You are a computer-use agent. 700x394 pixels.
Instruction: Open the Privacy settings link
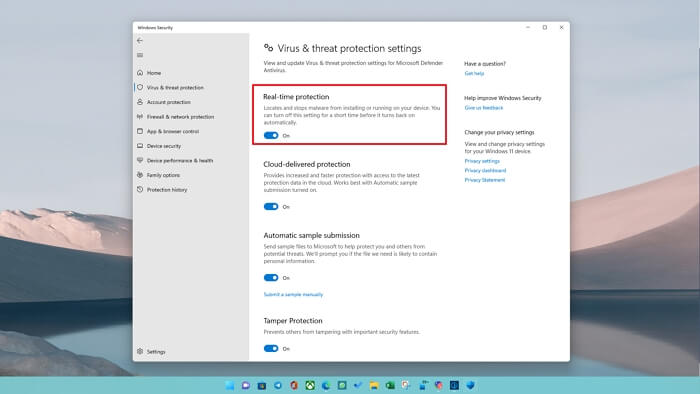[x=482, y=161]
